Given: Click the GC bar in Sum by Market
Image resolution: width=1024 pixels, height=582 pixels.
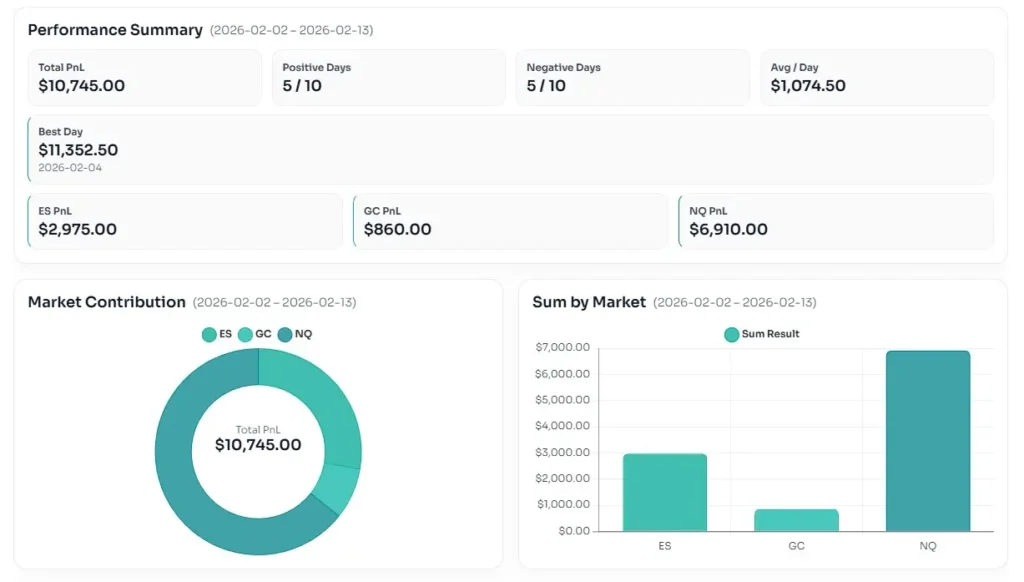Looking at the screenshot, I should coord(796,520).
